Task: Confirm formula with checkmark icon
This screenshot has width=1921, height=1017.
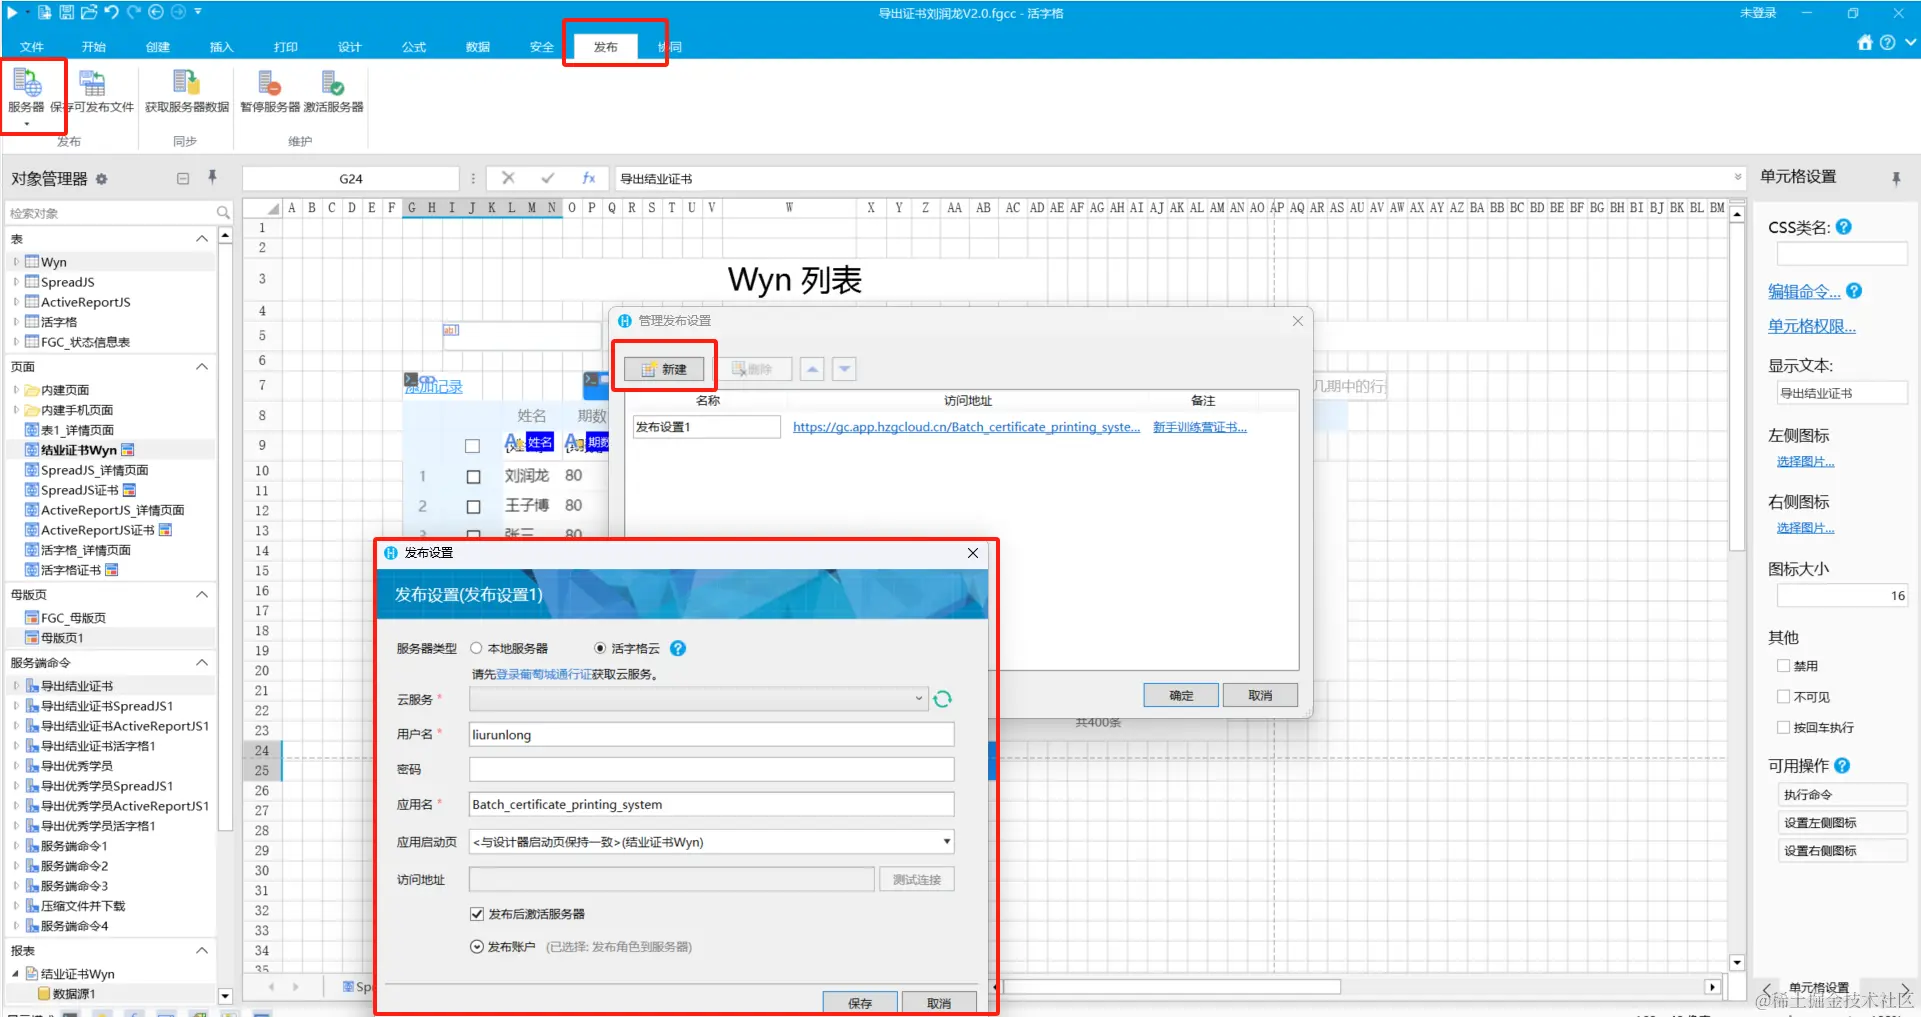Action: click(548, 178)
